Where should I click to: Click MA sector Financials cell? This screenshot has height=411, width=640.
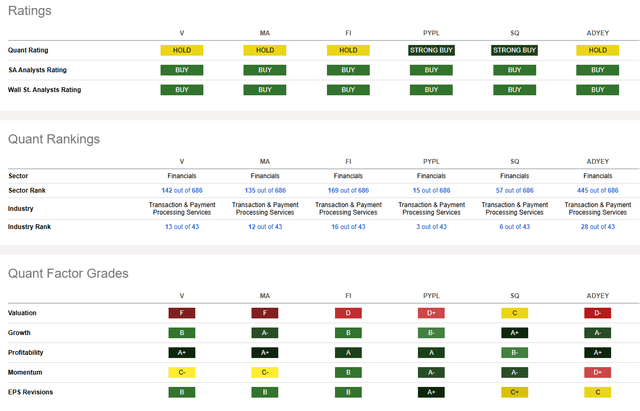[x=265, y=176]
